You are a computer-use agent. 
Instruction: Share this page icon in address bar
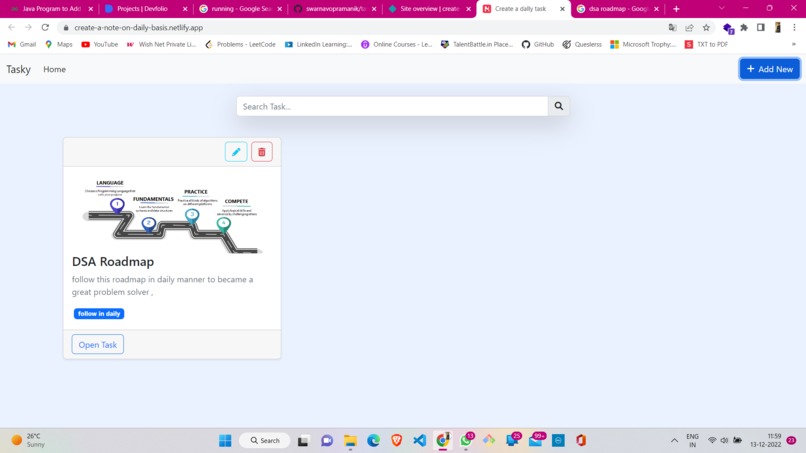(689, 28)
